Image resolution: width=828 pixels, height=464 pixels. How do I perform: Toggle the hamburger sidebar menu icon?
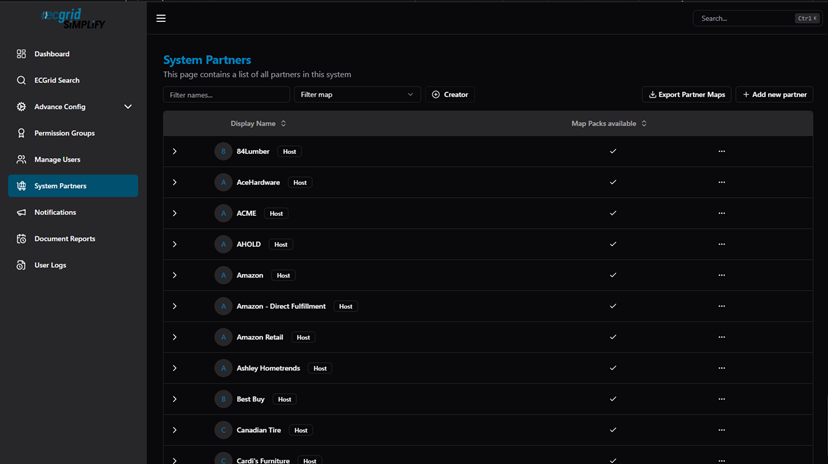coord(161,18)
